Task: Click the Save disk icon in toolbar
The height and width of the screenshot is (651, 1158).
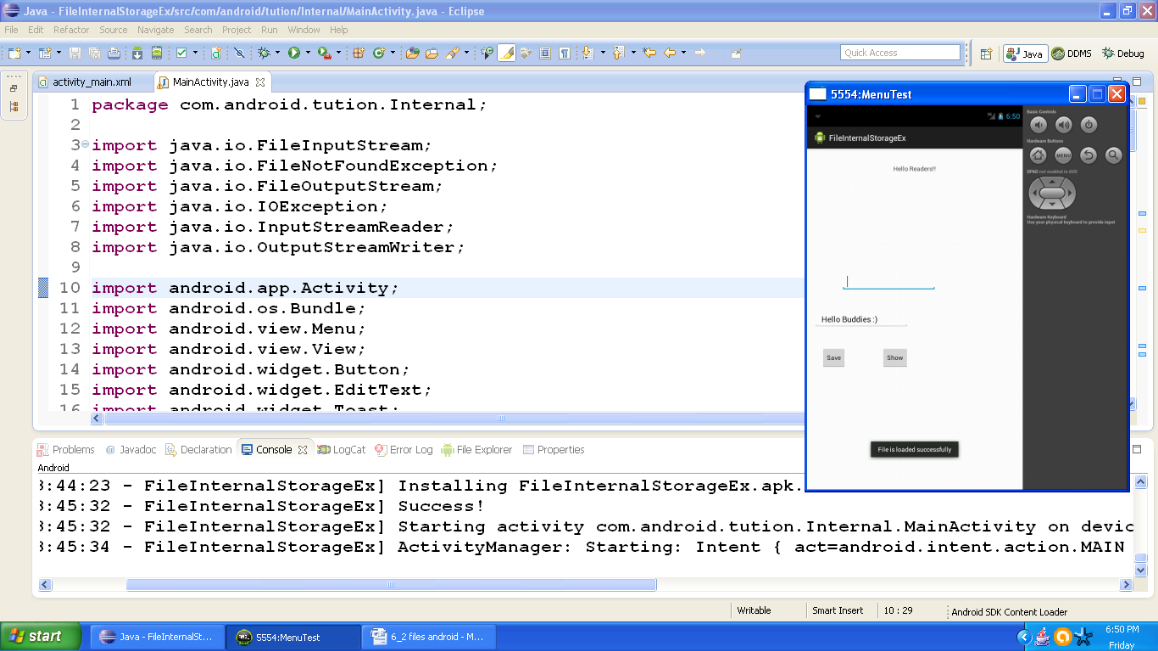Action: click(x=75, y=53)
